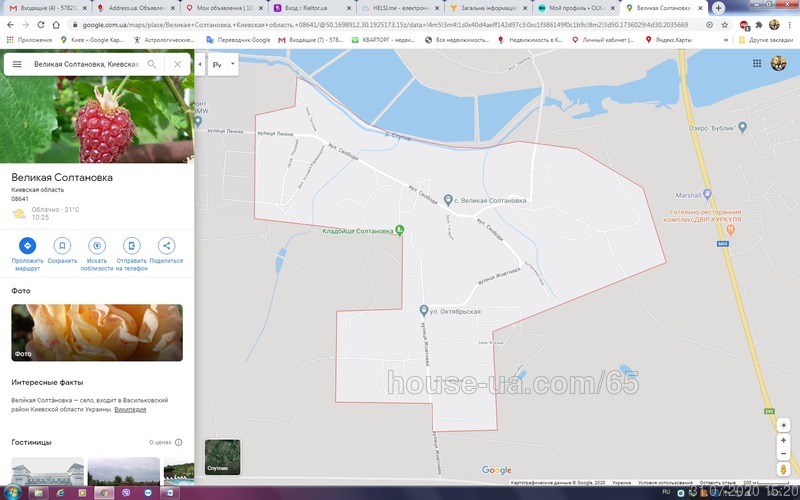Clear the search box with X
The image size is (800, 500).
(x=178, y=64)
